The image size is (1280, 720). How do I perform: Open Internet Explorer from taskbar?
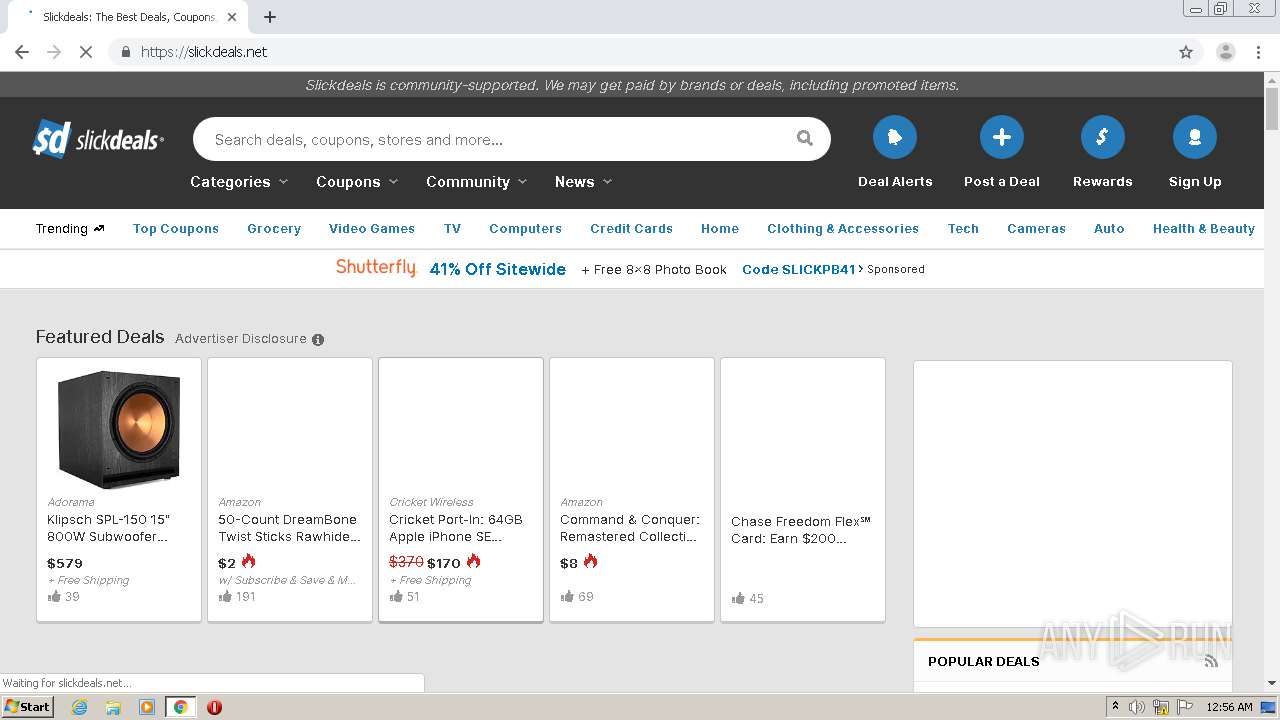pyautogui.click(x=79, y=707)
